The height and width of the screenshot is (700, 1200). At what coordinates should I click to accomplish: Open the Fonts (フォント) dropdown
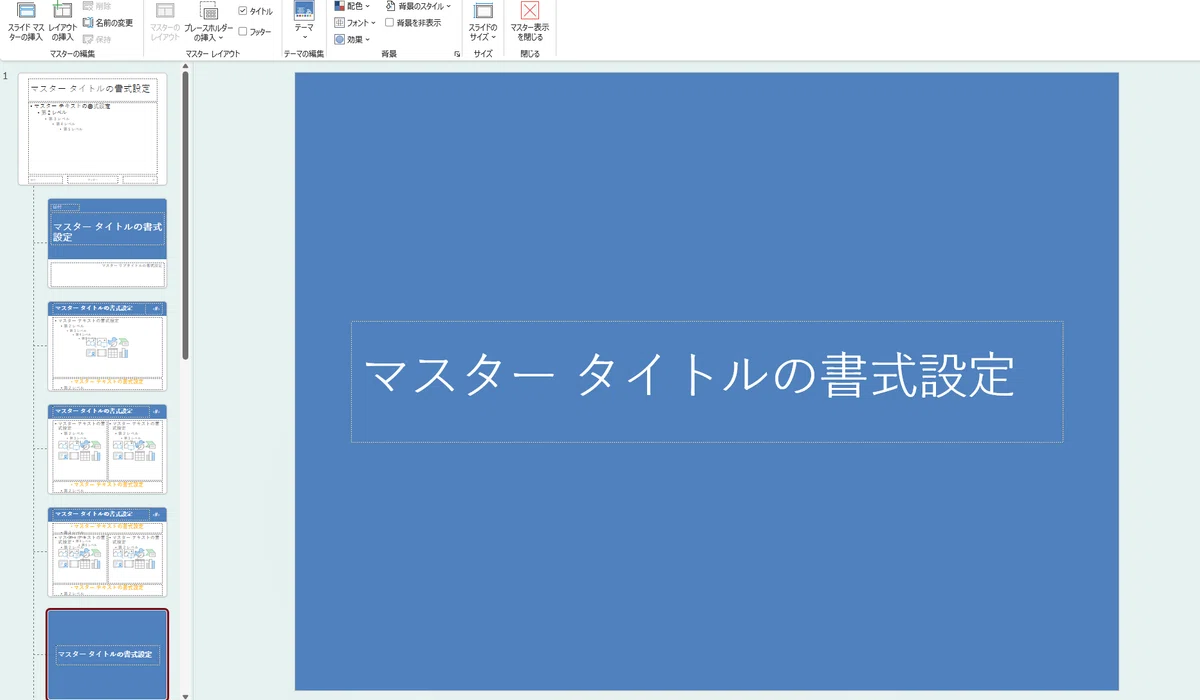[x=355, y=22]
